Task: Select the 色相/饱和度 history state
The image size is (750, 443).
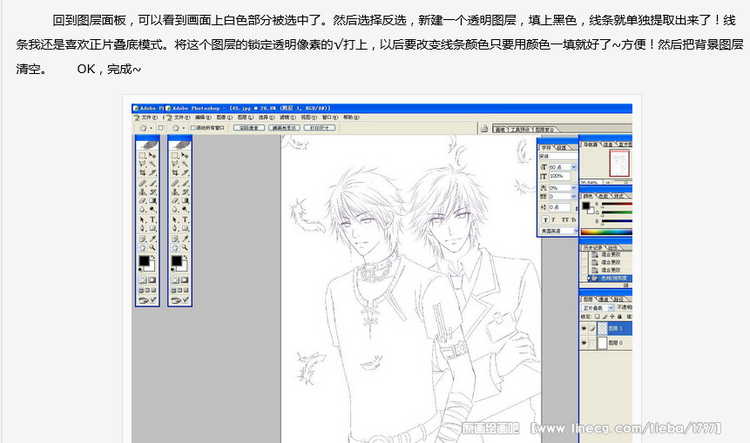Action: (610, 278)
